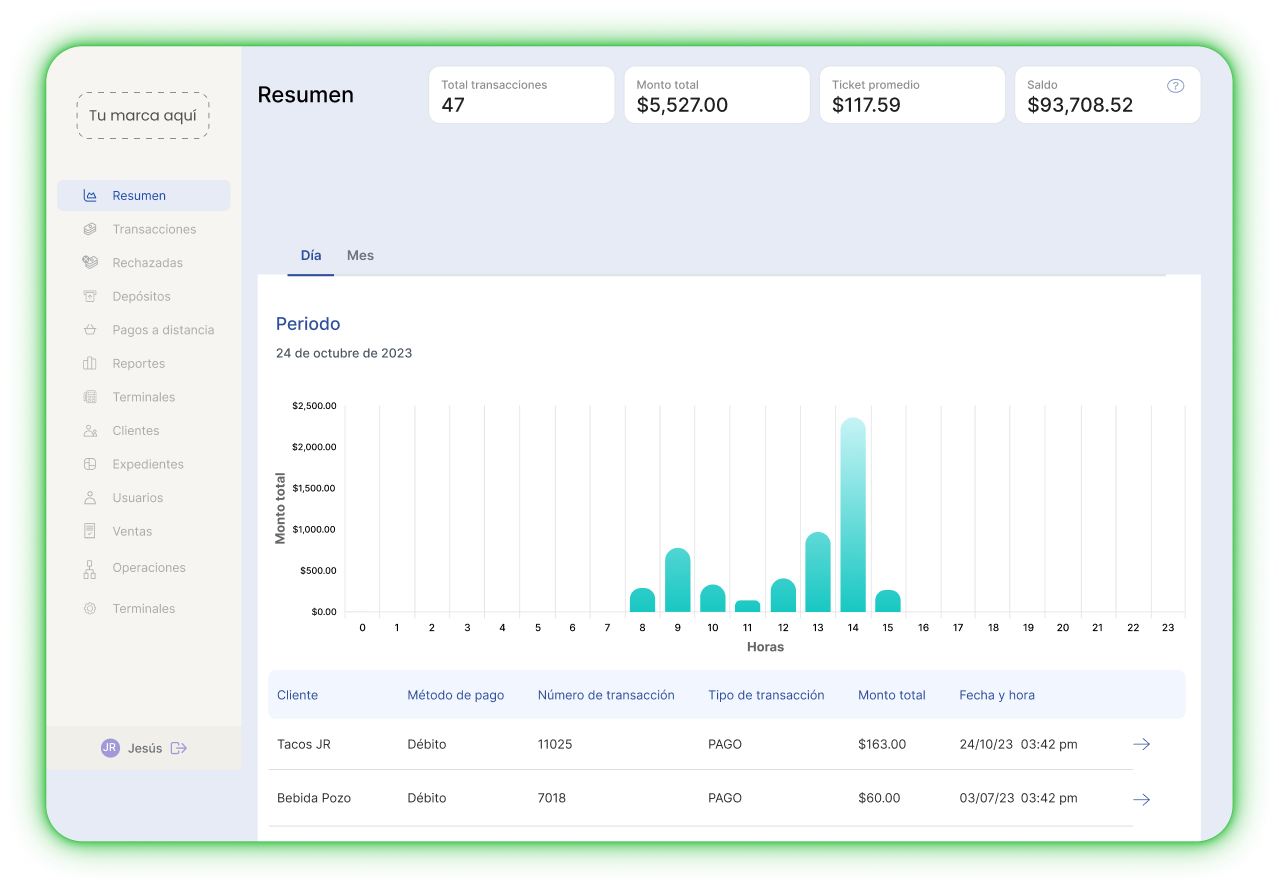Click the Reportes chart icon
1279x888 pixels.
coord(91,363)
